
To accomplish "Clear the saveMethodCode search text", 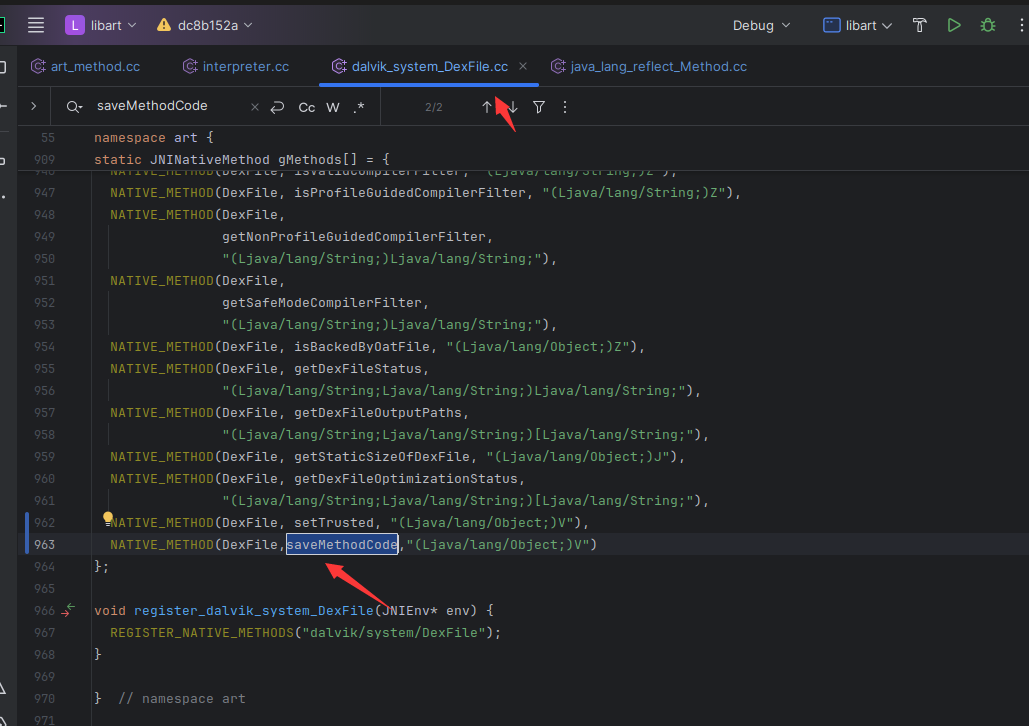I will [254, 107].
